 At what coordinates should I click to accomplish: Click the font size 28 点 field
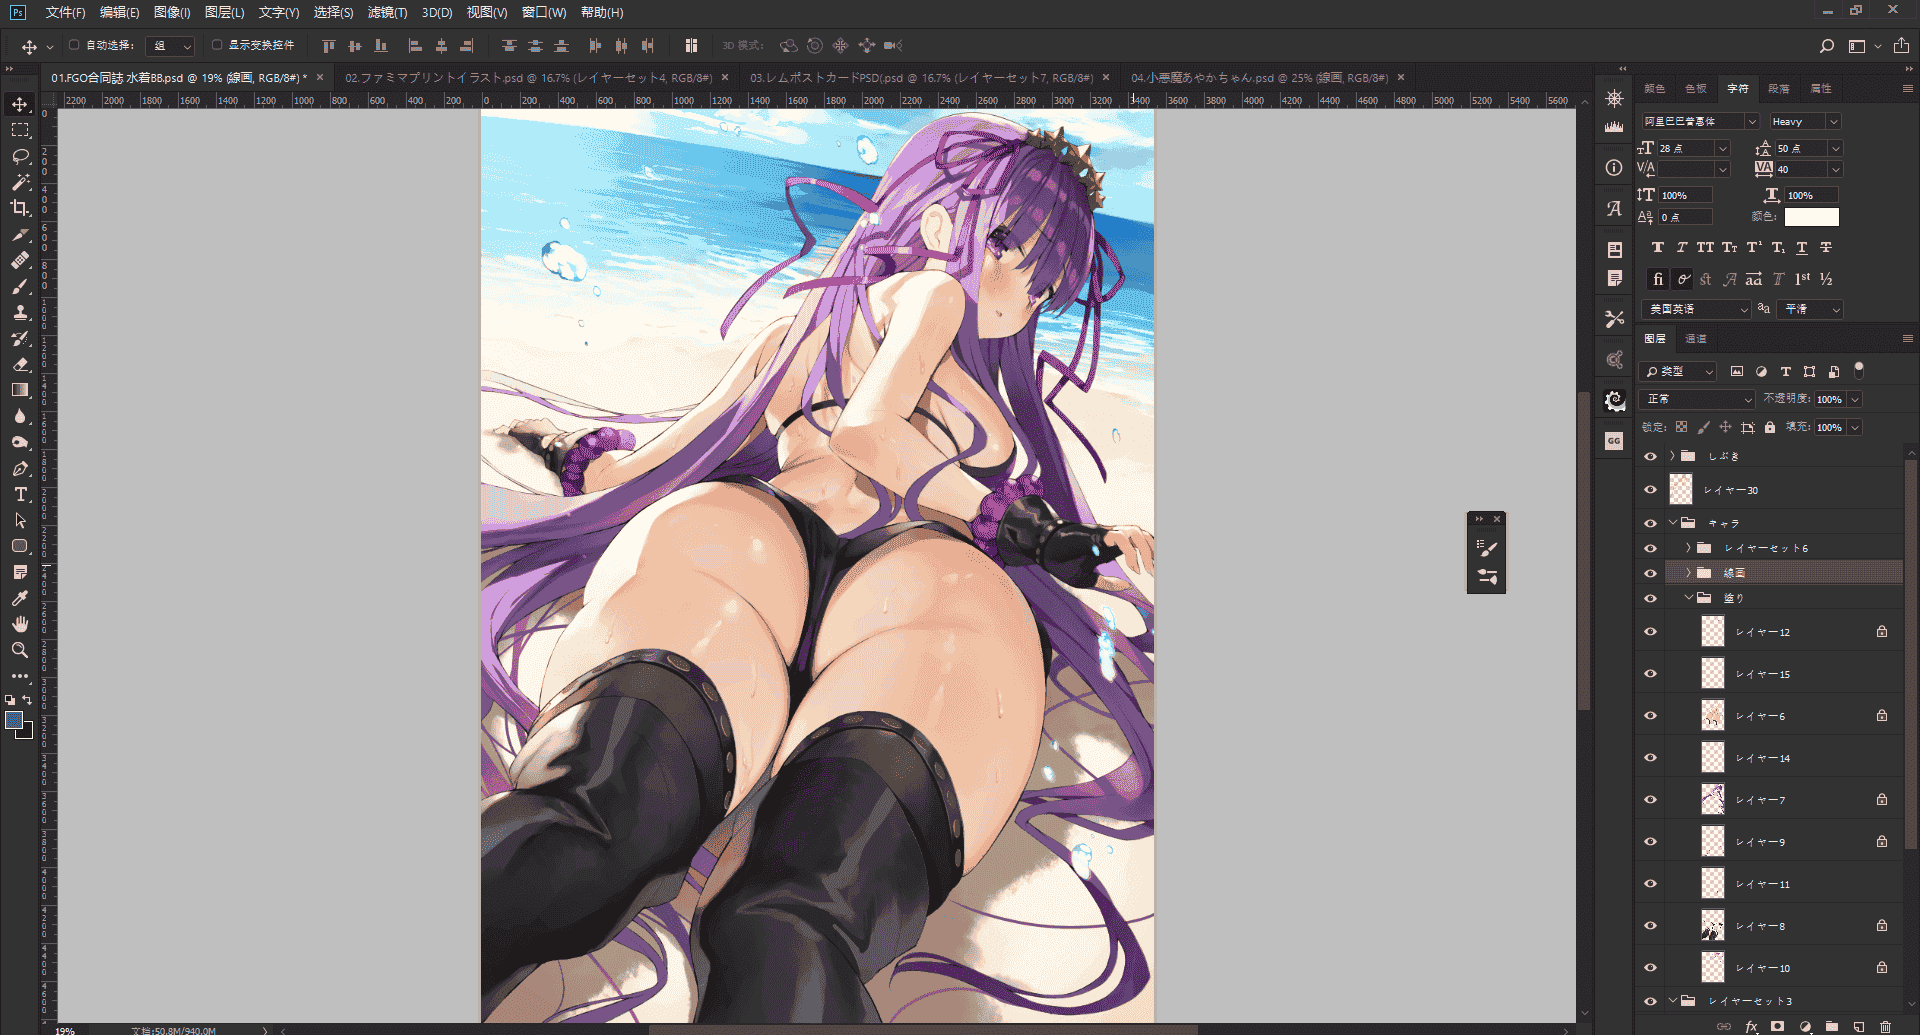[x=1686, y=148]
